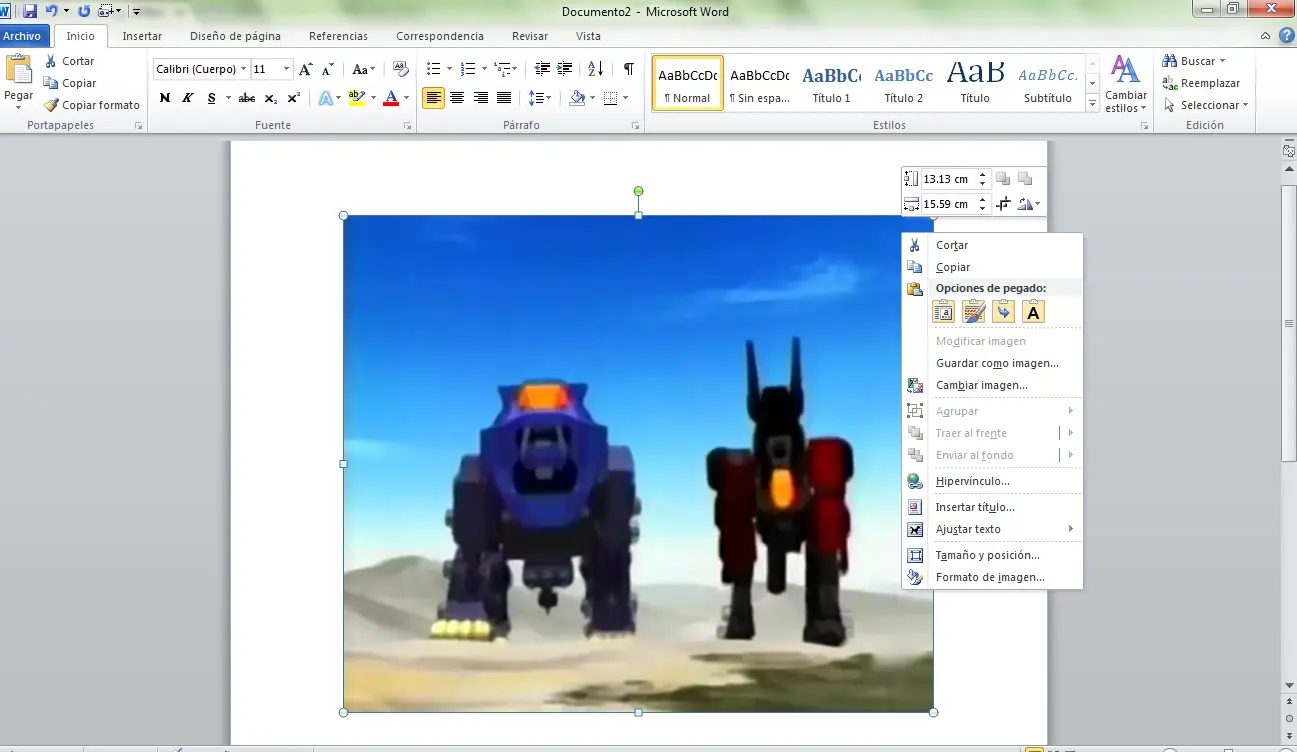1297x752 pixels.
Task: Toggle show paragraph marks (¶)
Action: coord(628,69)
